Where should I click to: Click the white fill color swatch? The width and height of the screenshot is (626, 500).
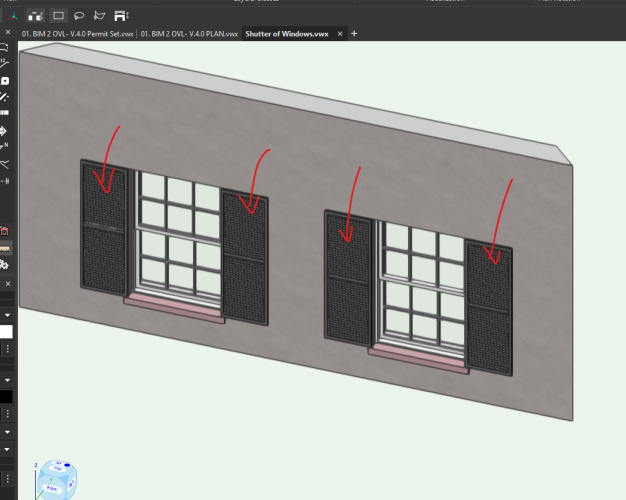click(x=6, y=332)
